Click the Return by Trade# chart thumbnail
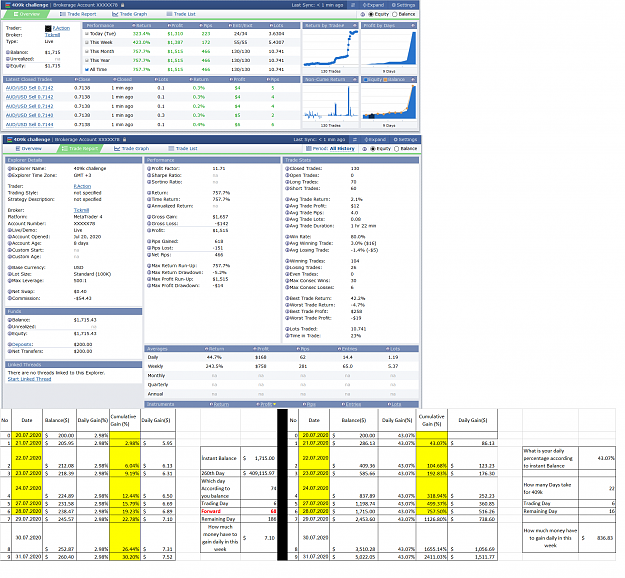This screenshot has height=578, width=625. tap(330, 49)
